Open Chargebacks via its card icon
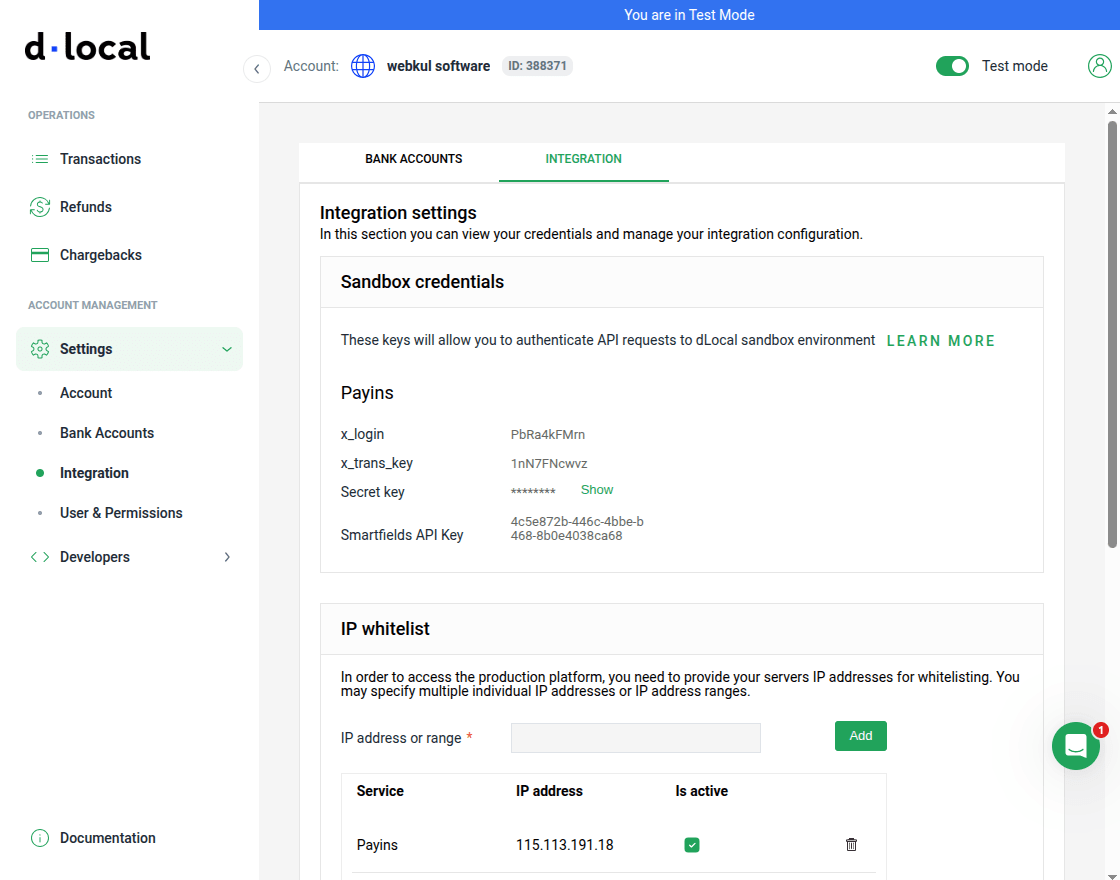 pyautogui.click(x=40, y=254)
